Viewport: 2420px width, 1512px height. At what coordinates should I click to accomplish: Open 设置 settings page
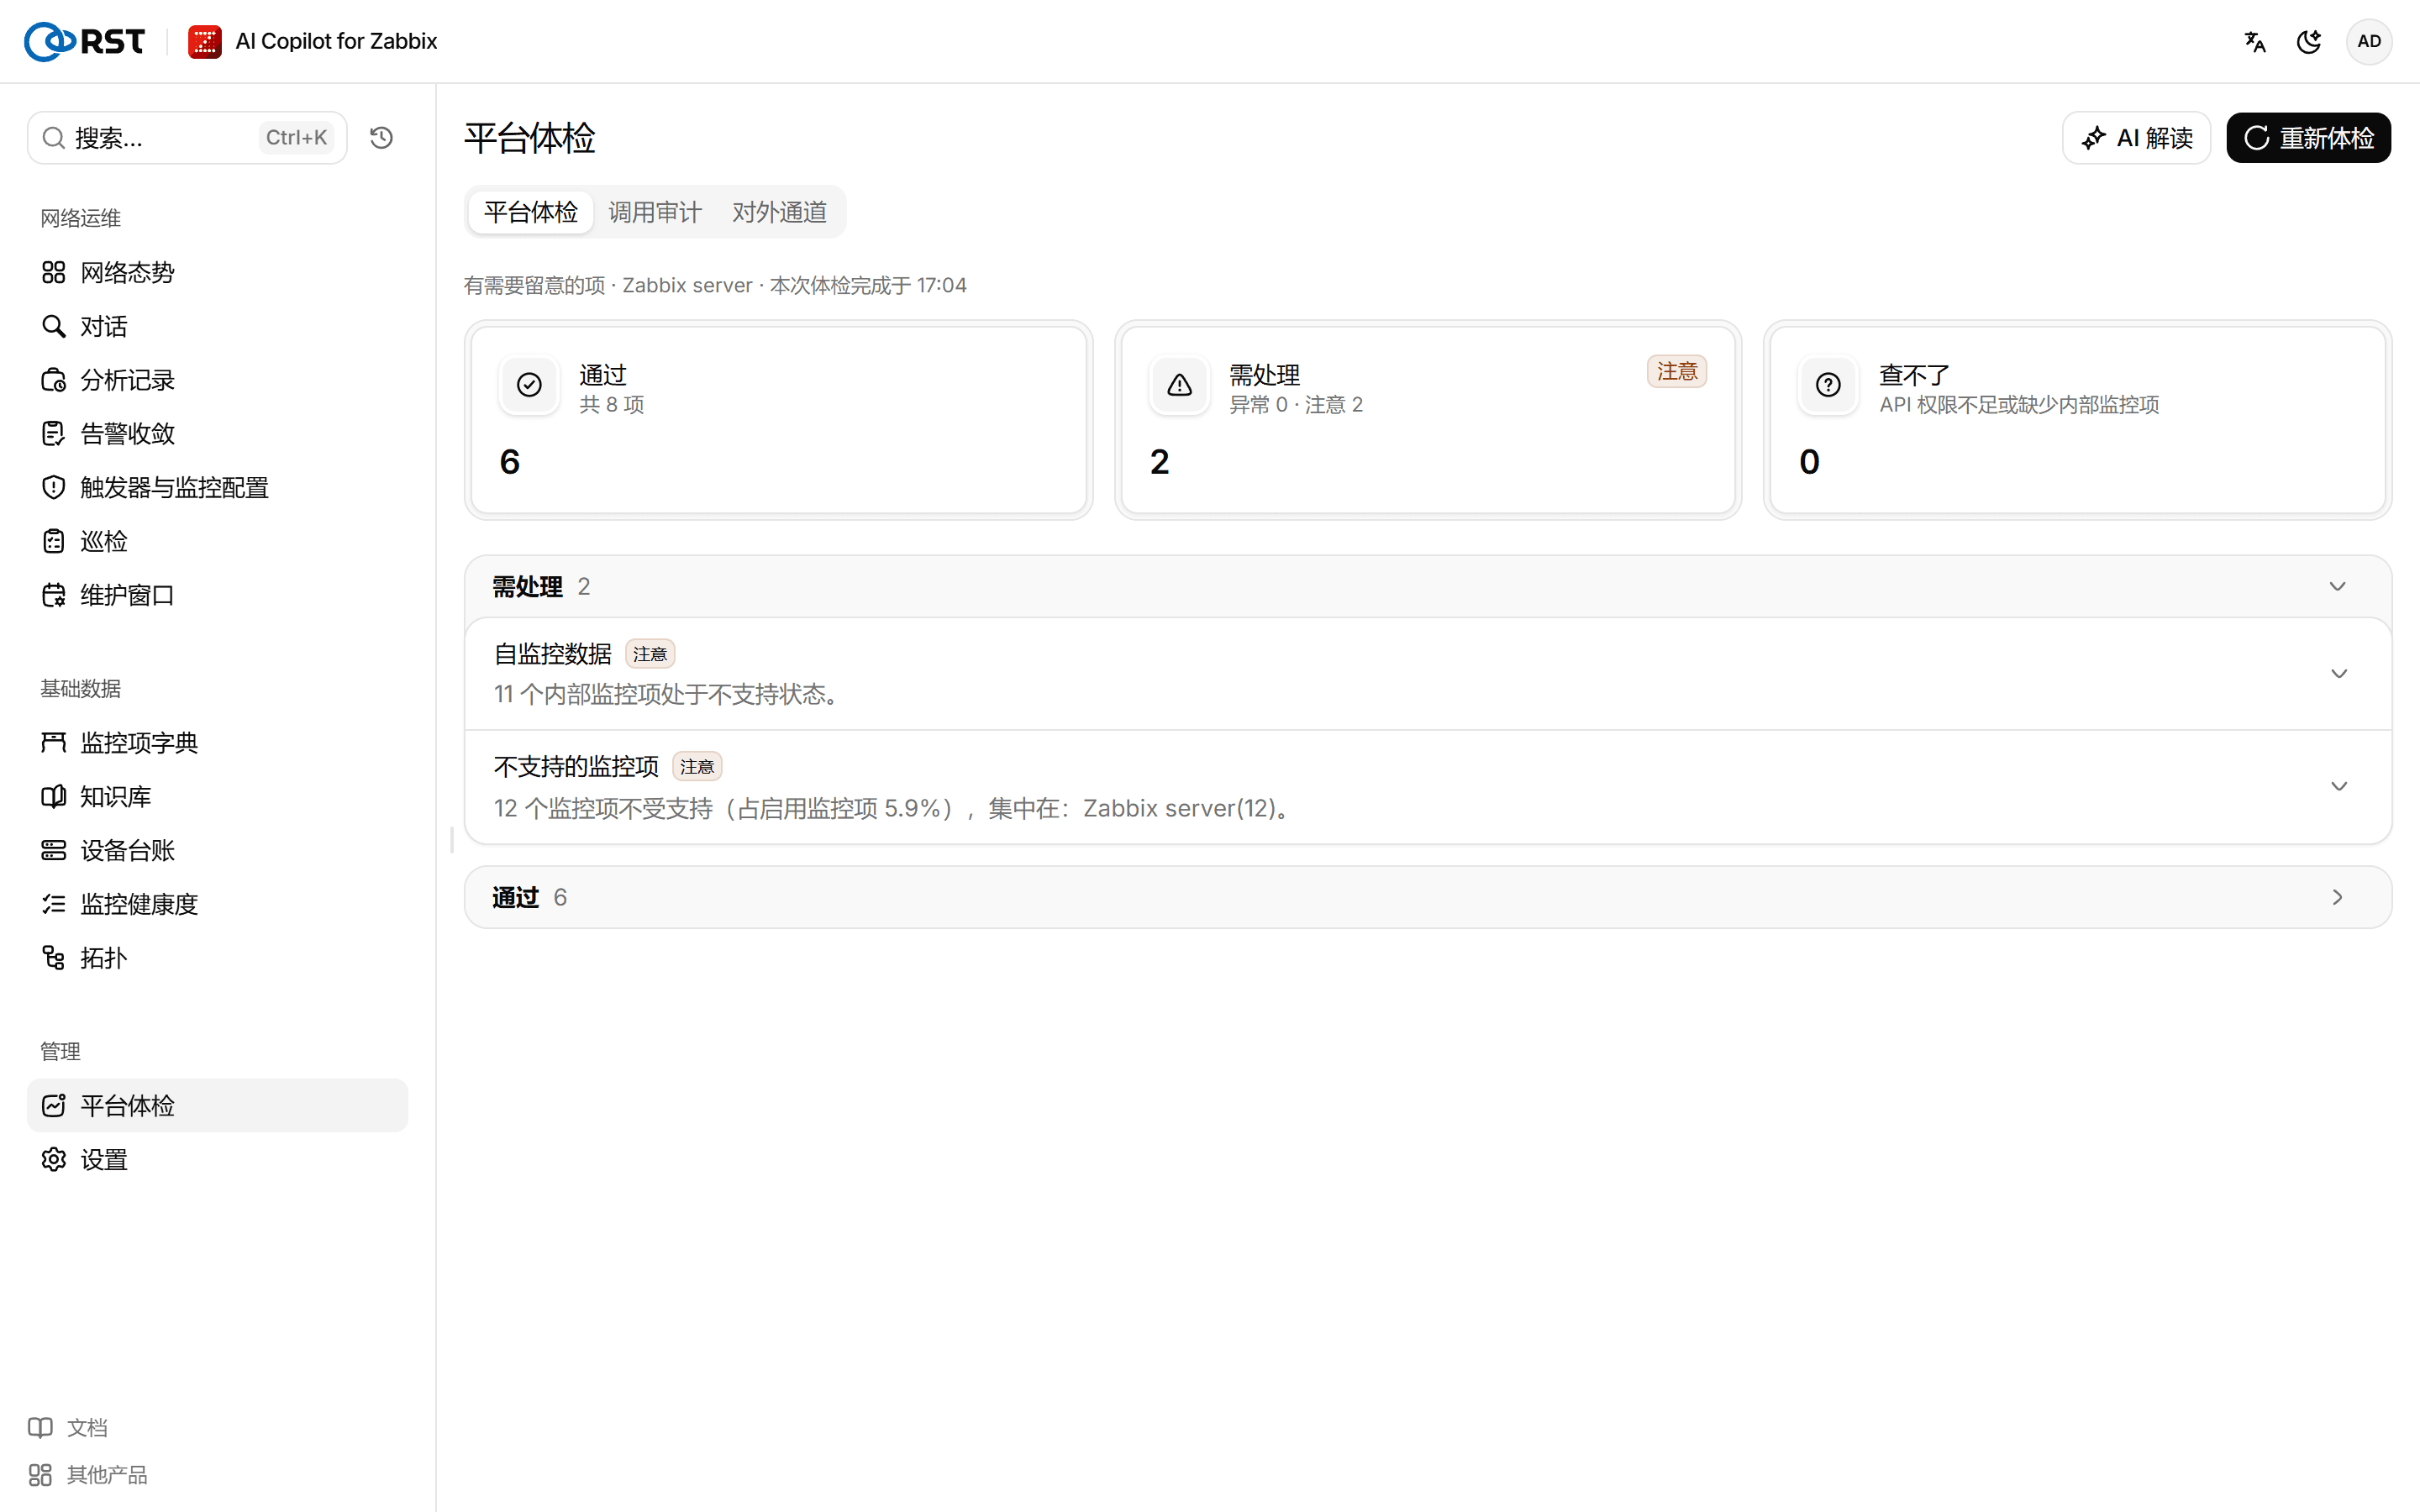pyautogui.click(x=217, y=1159)
